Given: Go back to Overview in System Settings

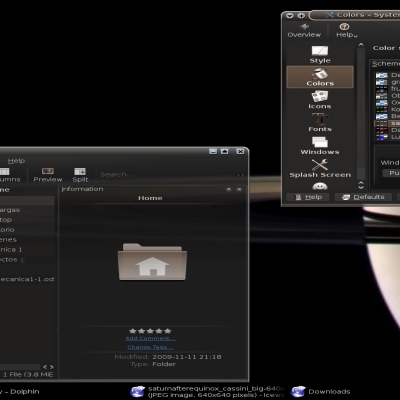Looking at the screenshot, I should coord(304,30).
